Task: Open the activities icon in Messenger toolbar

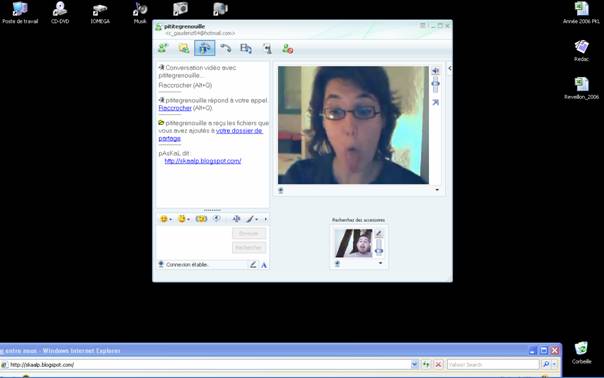Action: [246, 49]
